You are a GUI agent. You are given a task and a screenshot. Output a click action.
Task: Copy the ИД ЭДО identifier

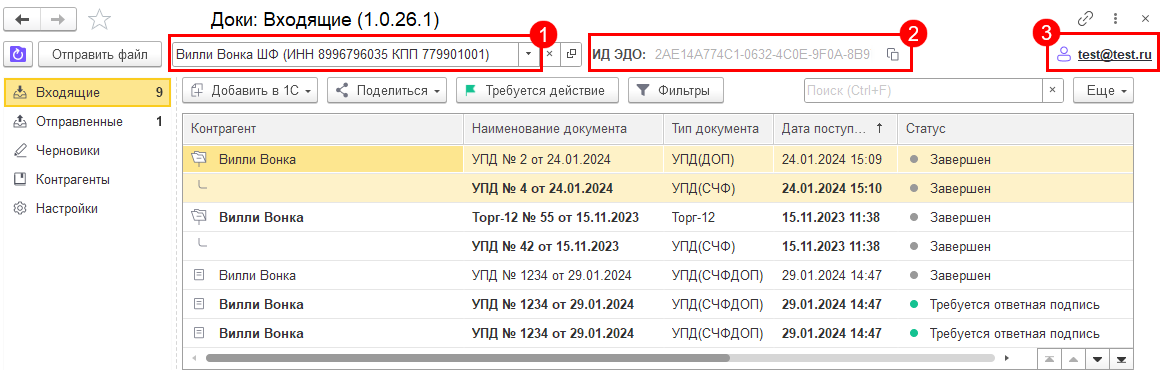pyautogui.click(x=893, y=54)
